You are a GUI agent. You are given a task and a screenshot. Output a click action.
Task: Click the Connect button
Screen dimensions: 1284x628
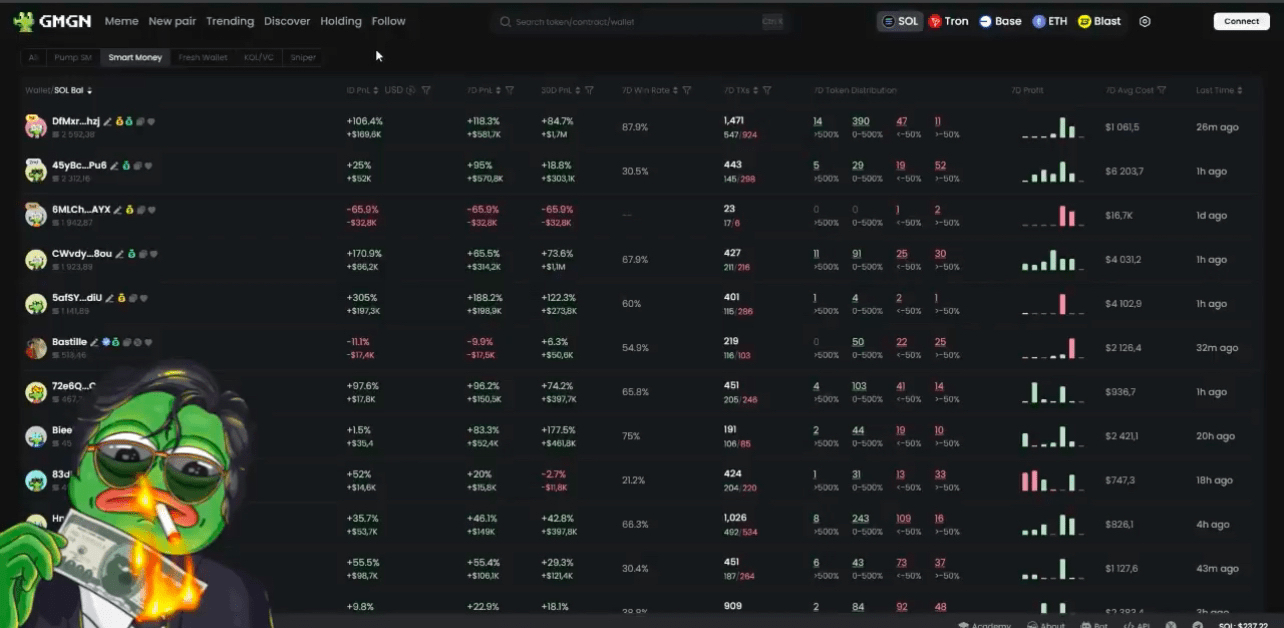[1241, 21]
